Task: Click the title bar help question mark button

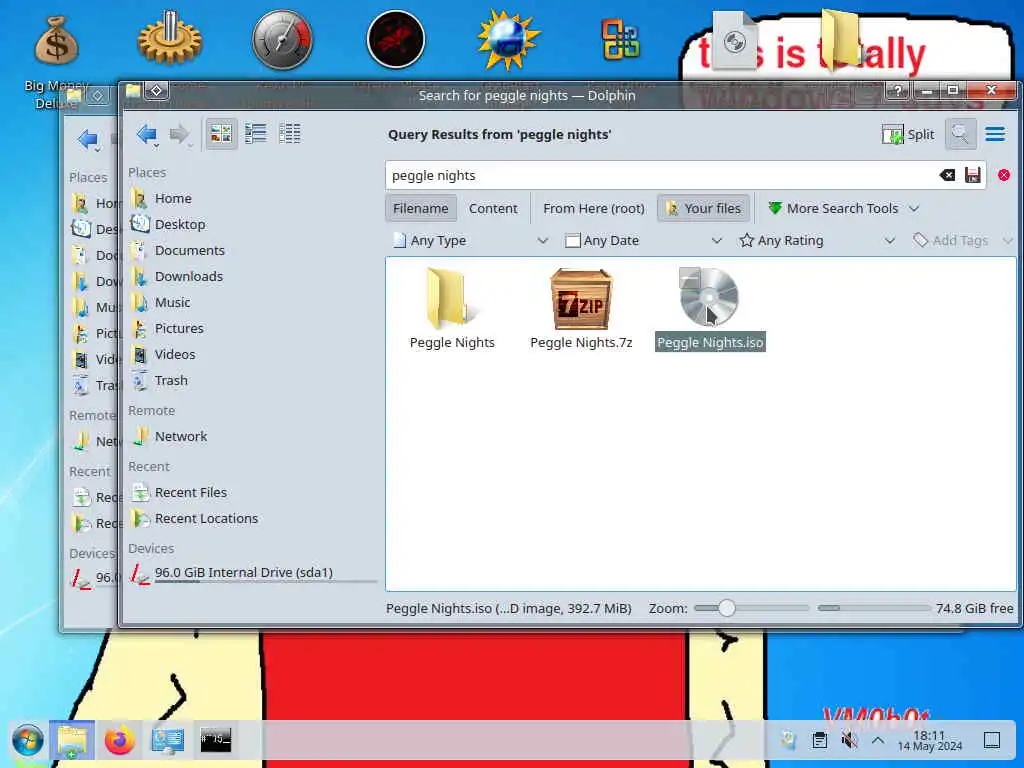Action: [898, 91]
